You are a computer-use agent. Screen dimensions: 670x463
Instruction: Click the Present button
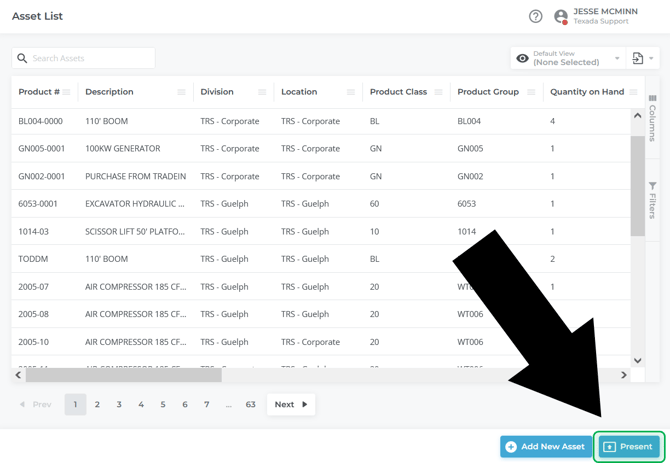pos(628,447)
